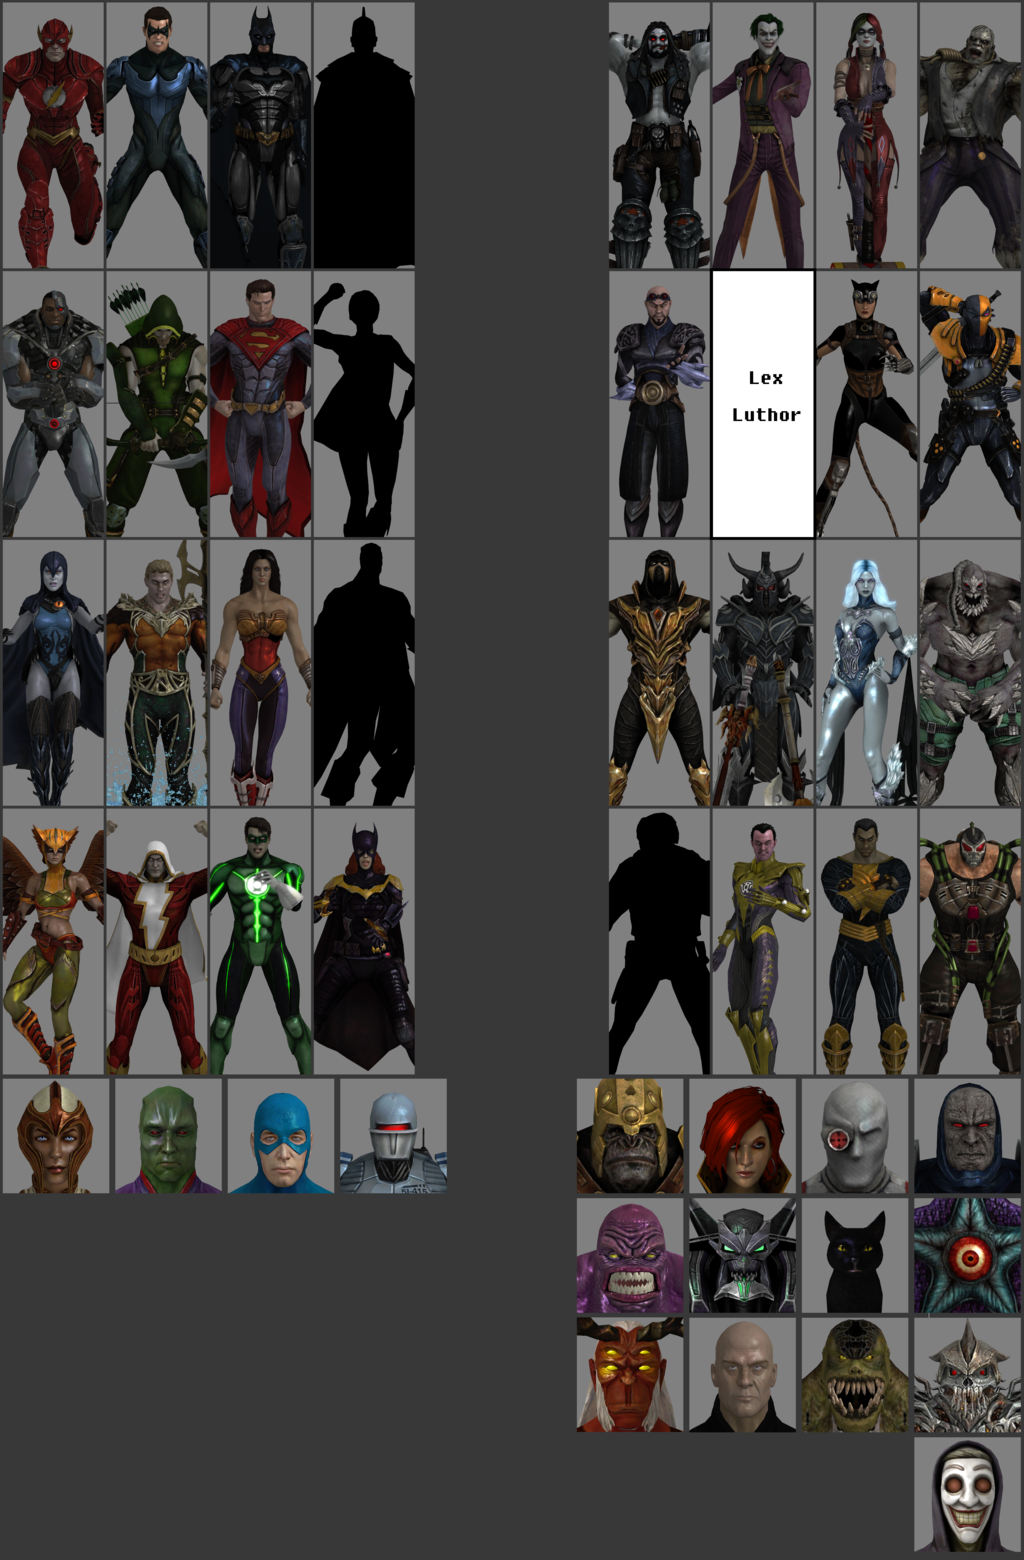Select the horned armored head with green eyes
Image resolution: width=1024 pixels, height=1560 pixels.
(x=743, y=1256)
